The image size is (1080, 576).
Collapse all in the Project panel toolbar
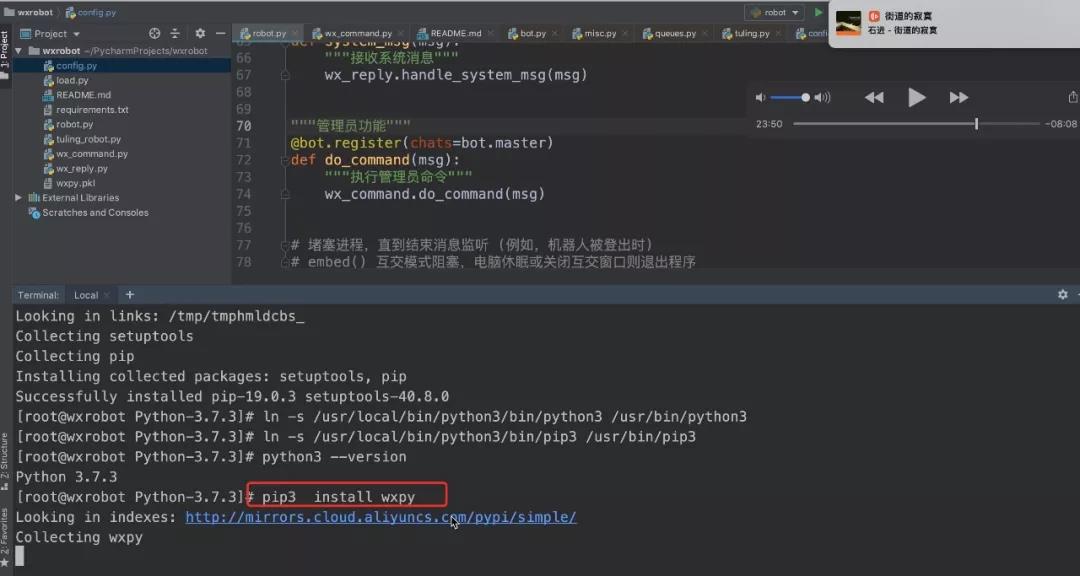tap(174, 33)
